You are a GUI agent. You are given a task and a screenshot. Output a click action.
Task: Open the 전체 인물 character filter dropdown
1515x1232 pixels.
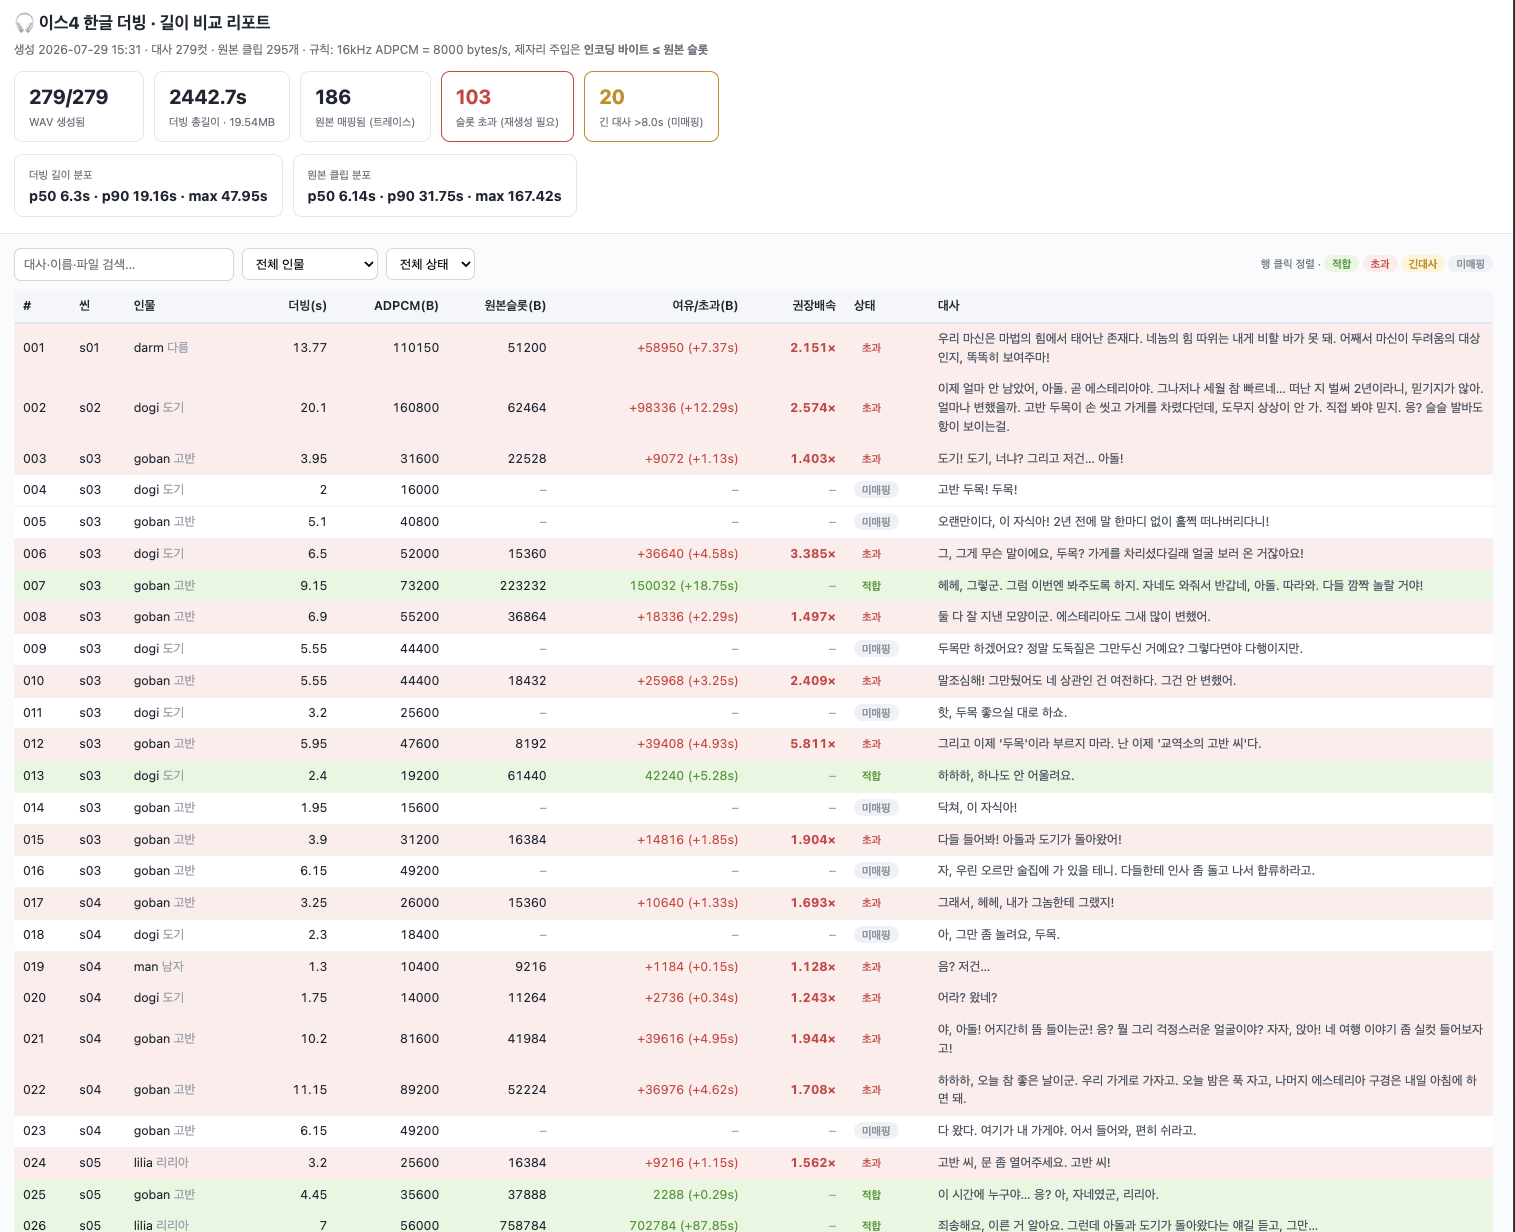(310, 264)
